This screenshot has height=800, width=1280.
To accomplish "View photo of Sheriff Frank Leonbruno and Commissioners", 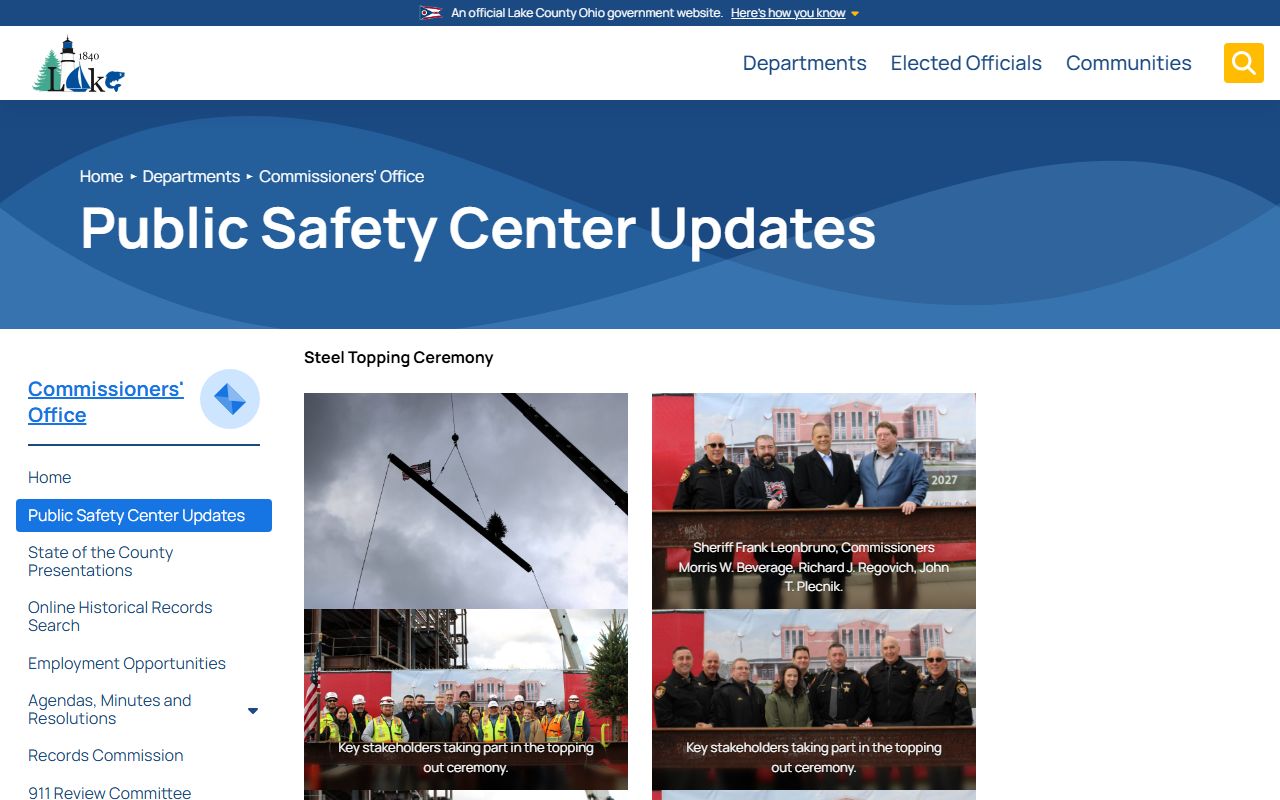I will click(x=814, y=501).
